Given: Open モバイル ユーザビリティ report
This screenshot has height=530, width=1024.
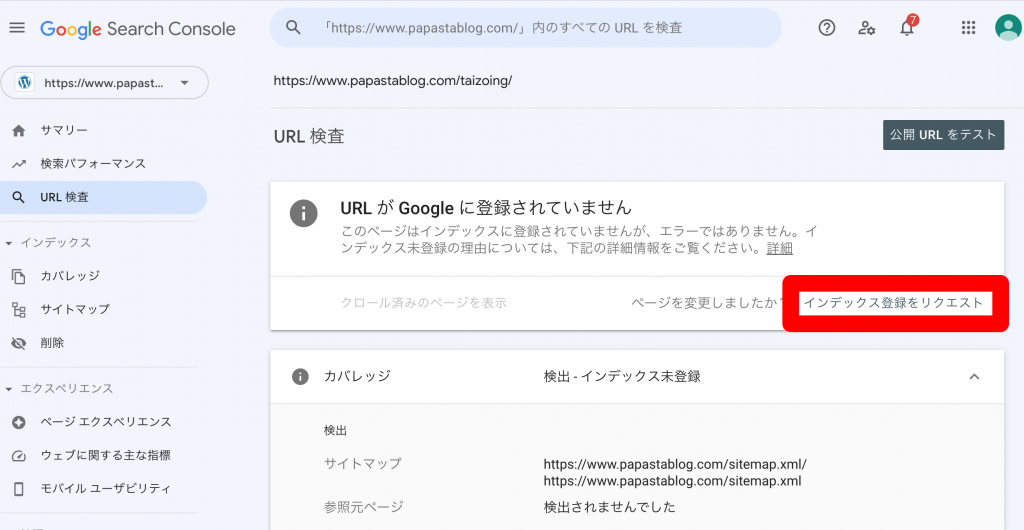Looking at the screenshot, I should (x=105, y=488).
